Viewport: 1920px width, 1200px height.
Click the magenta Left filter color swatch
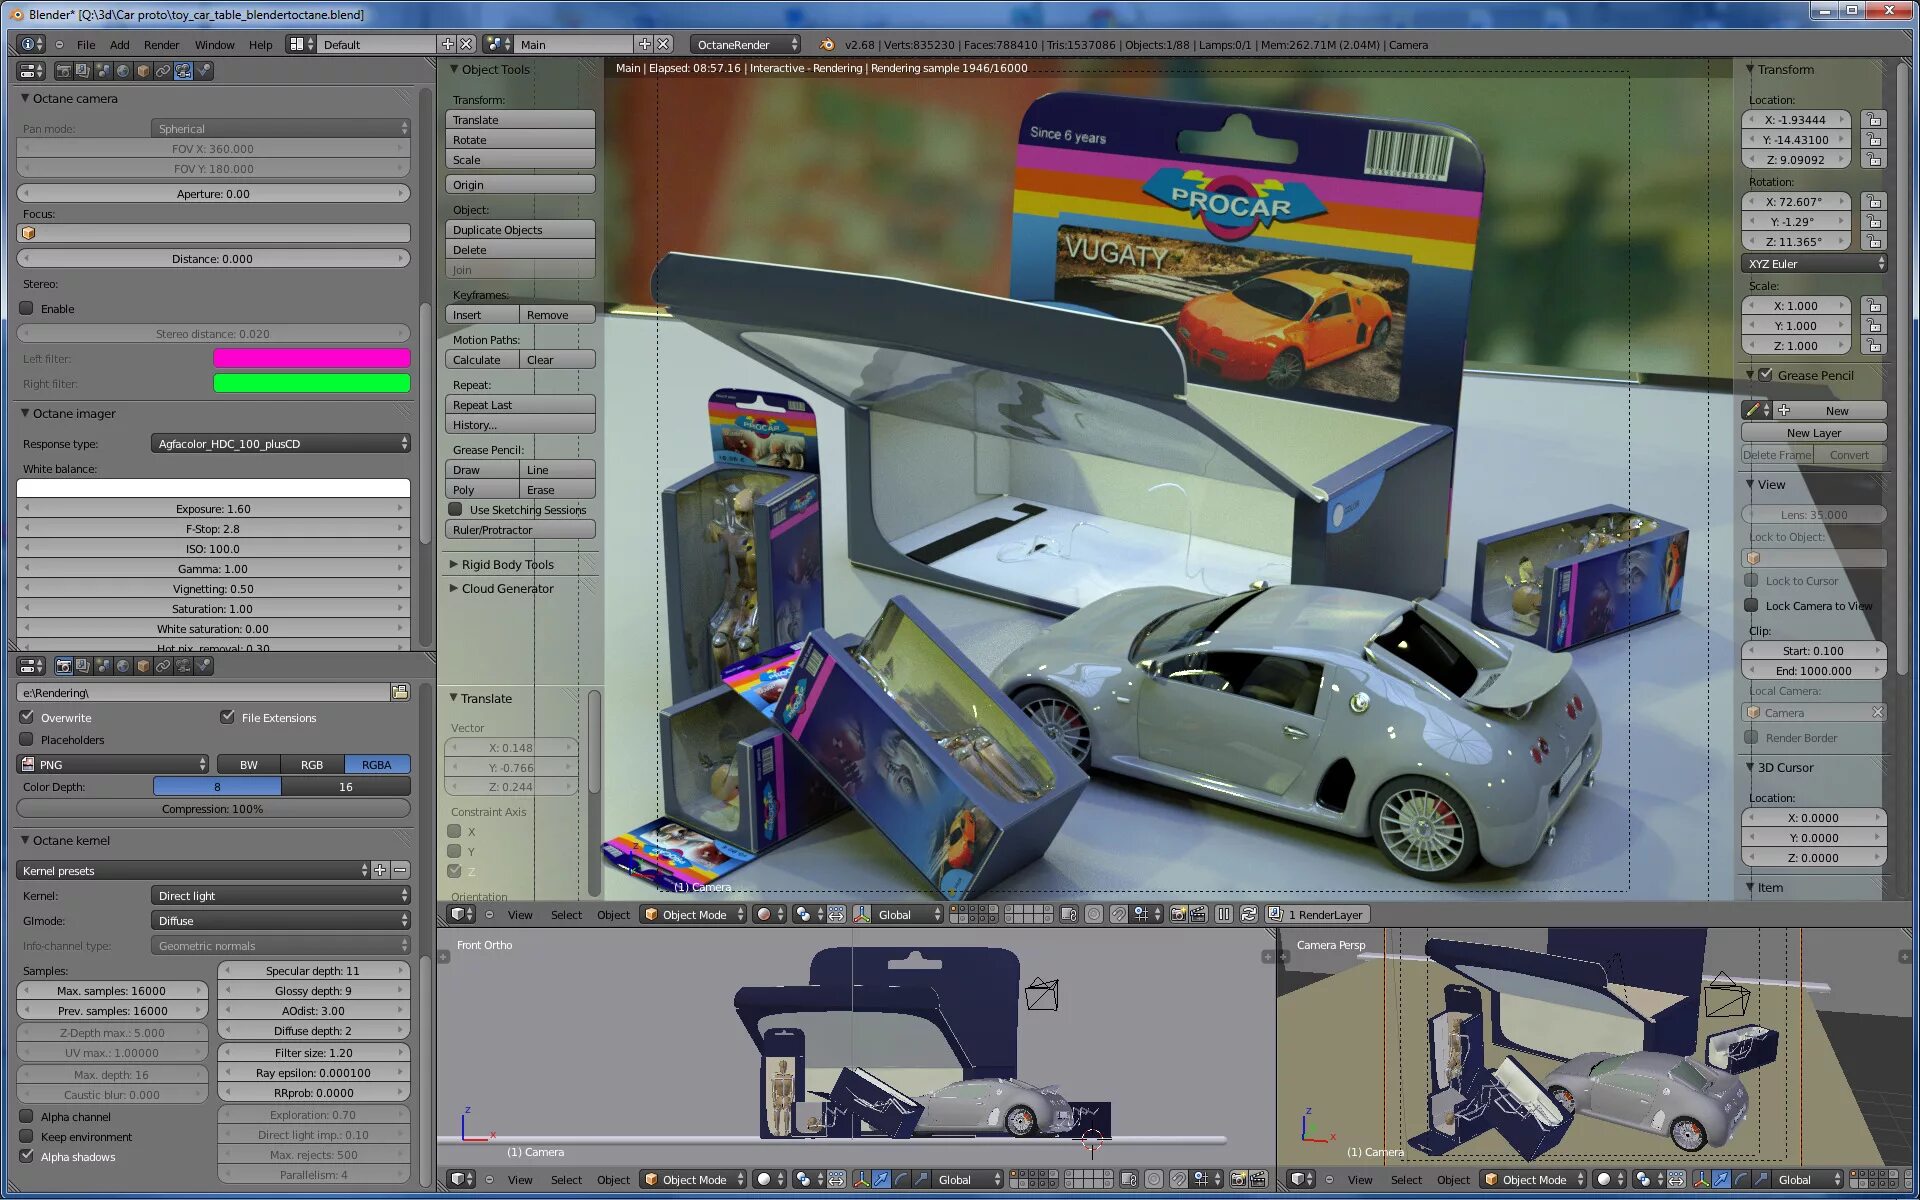[311, 358]
